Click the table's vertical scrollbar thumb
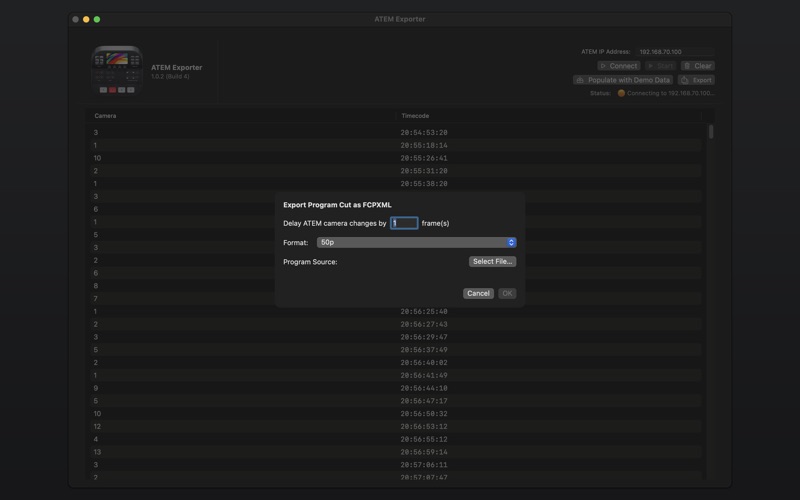 [711, 132]
